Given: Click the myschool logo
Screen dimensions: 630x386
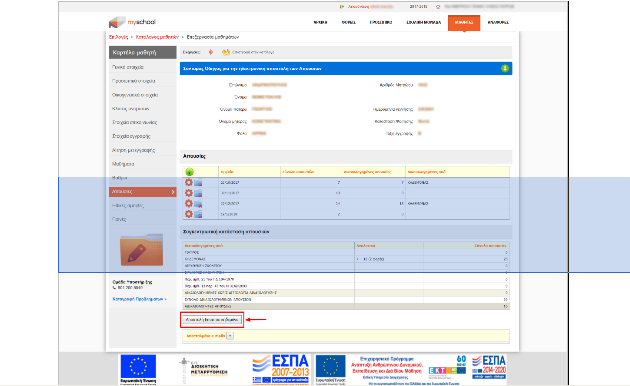Looking at the screenshot, I should tap(132, 22).
